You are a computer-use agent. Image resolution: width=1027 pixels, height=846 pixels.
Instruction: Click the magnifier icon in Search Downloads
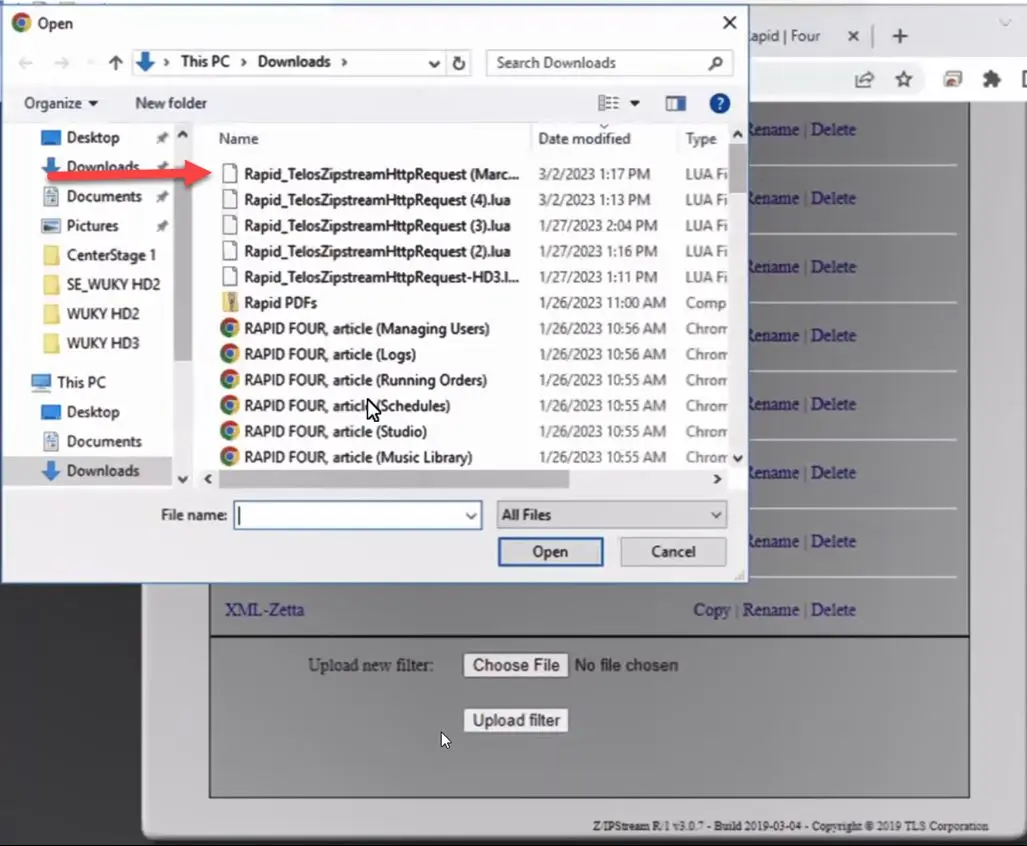(715, 63)
